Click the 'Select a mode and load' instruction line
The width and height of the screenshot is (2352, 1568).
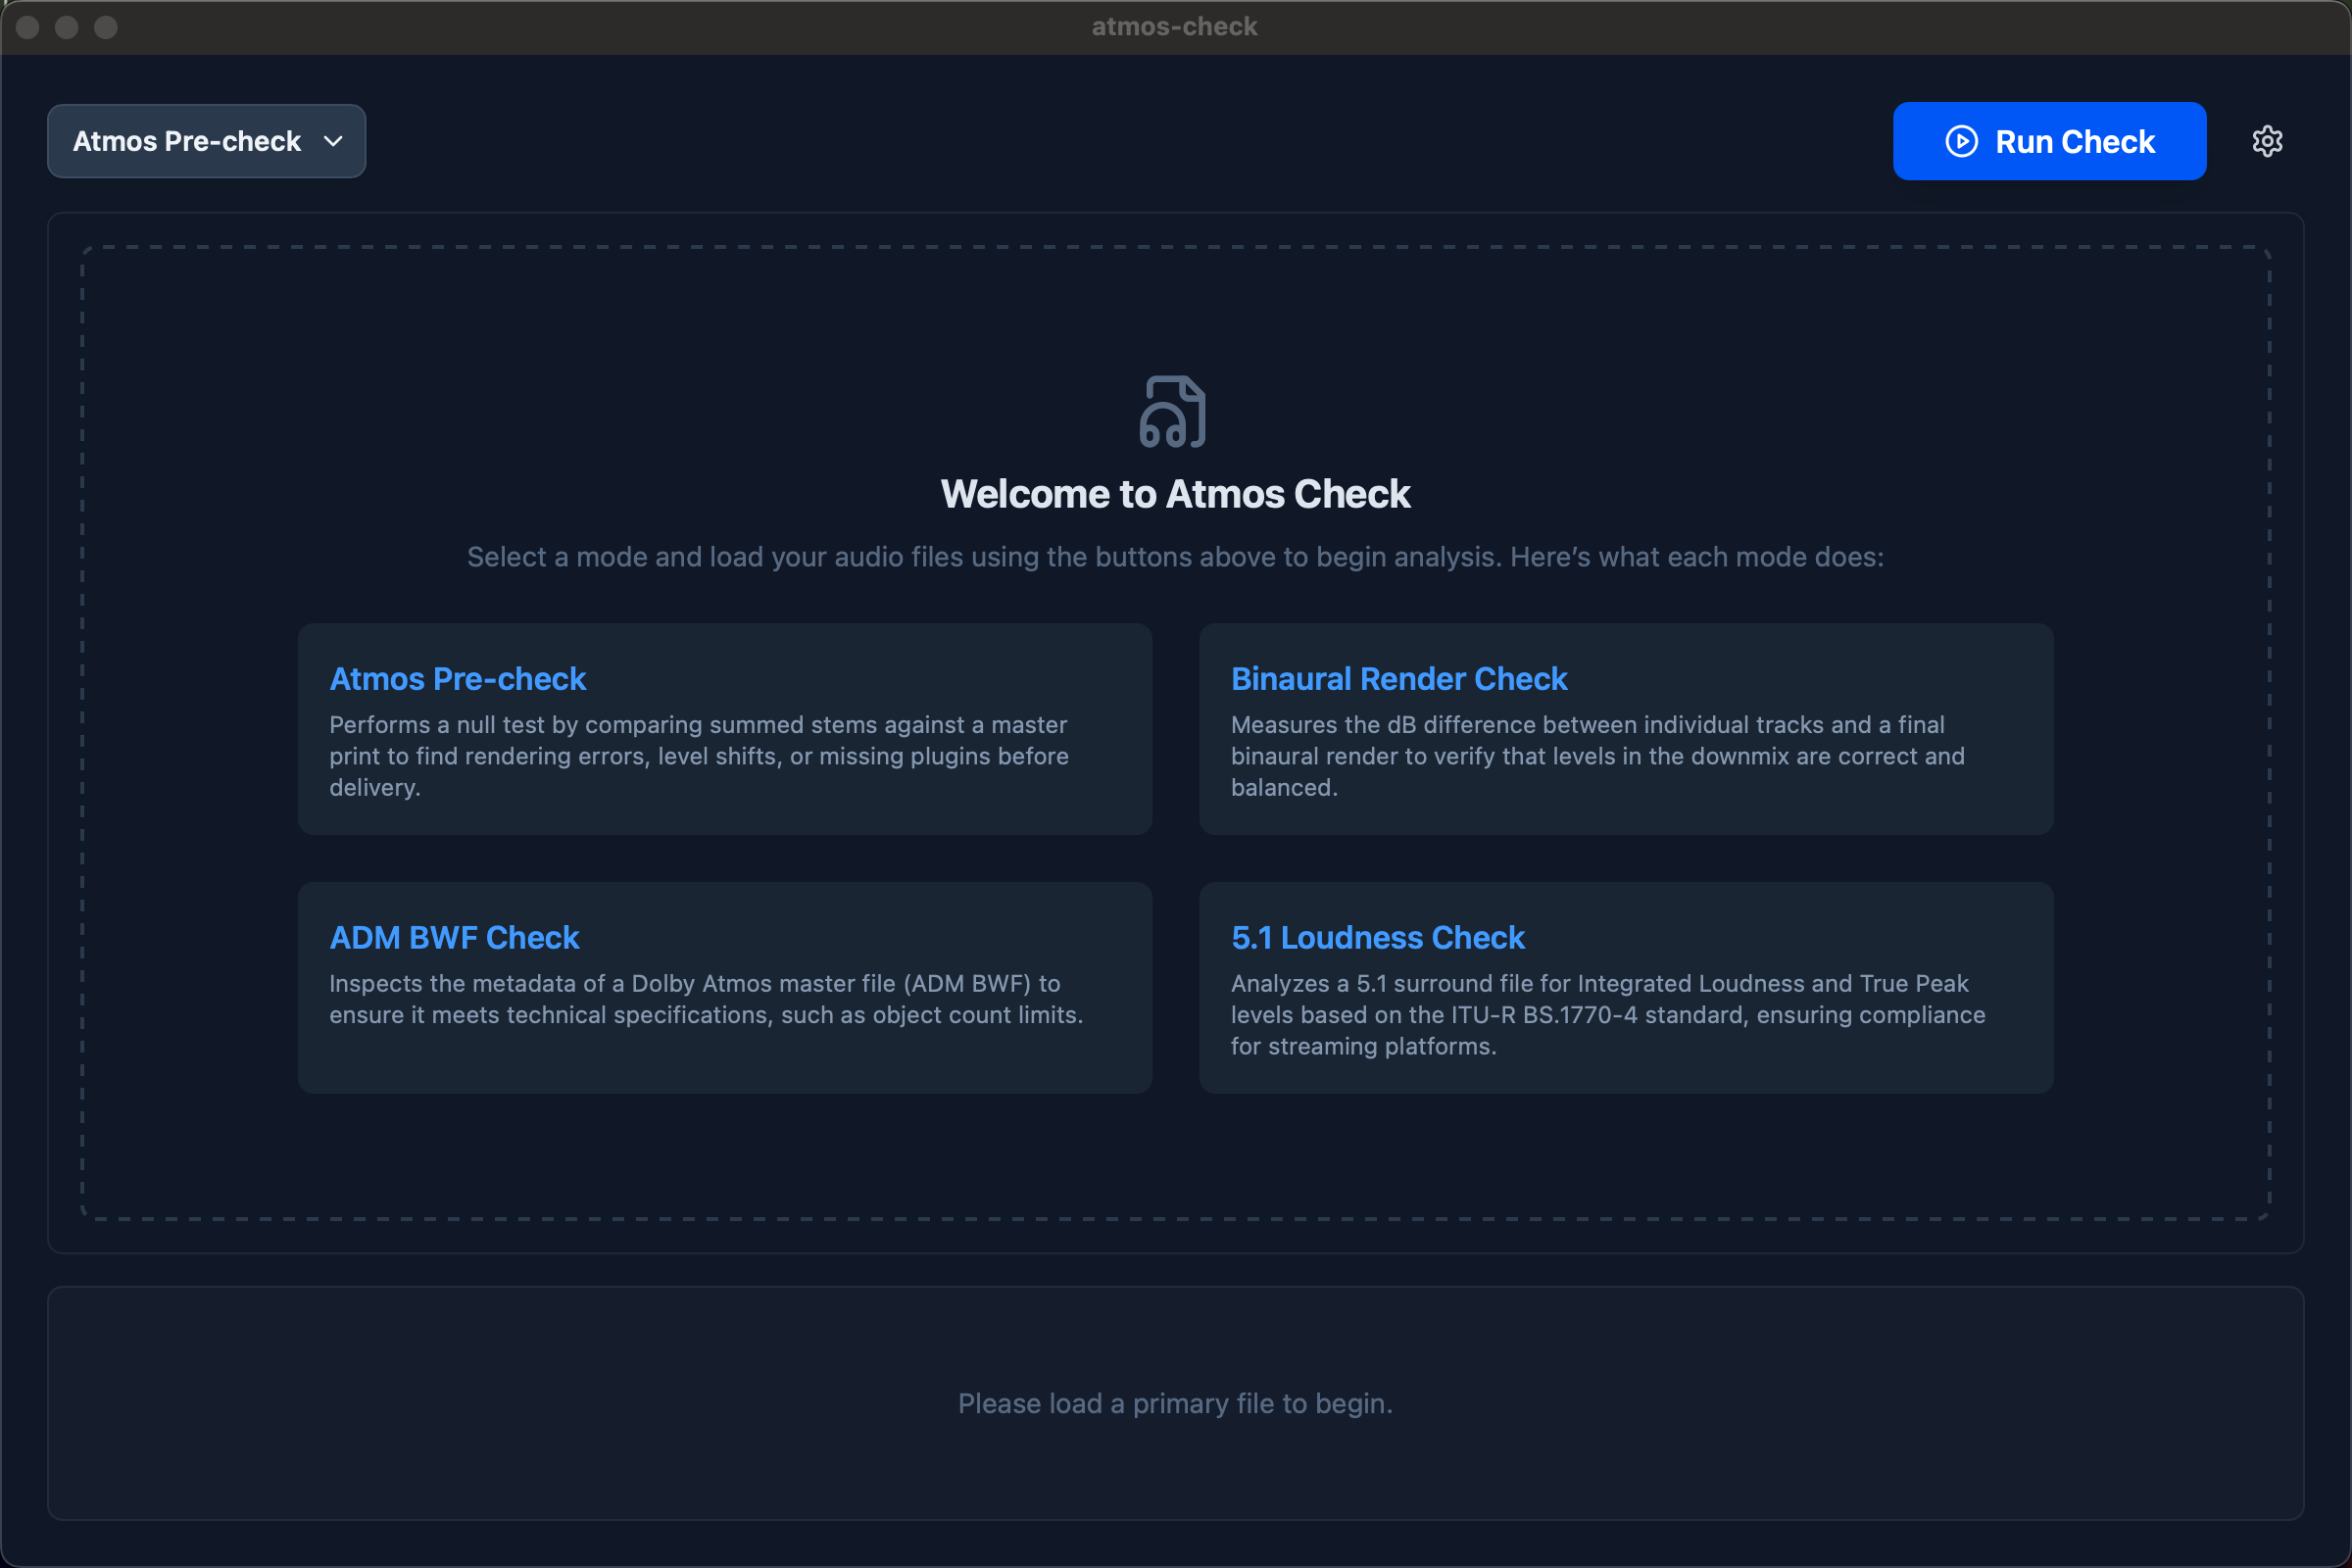[x=1175, y=557]
